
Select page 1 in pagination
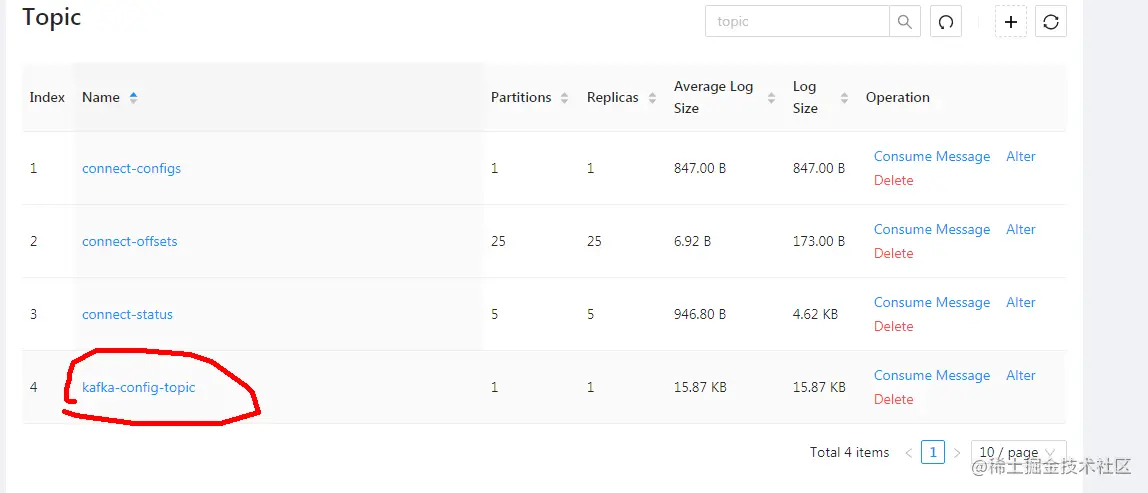(932, 453)
